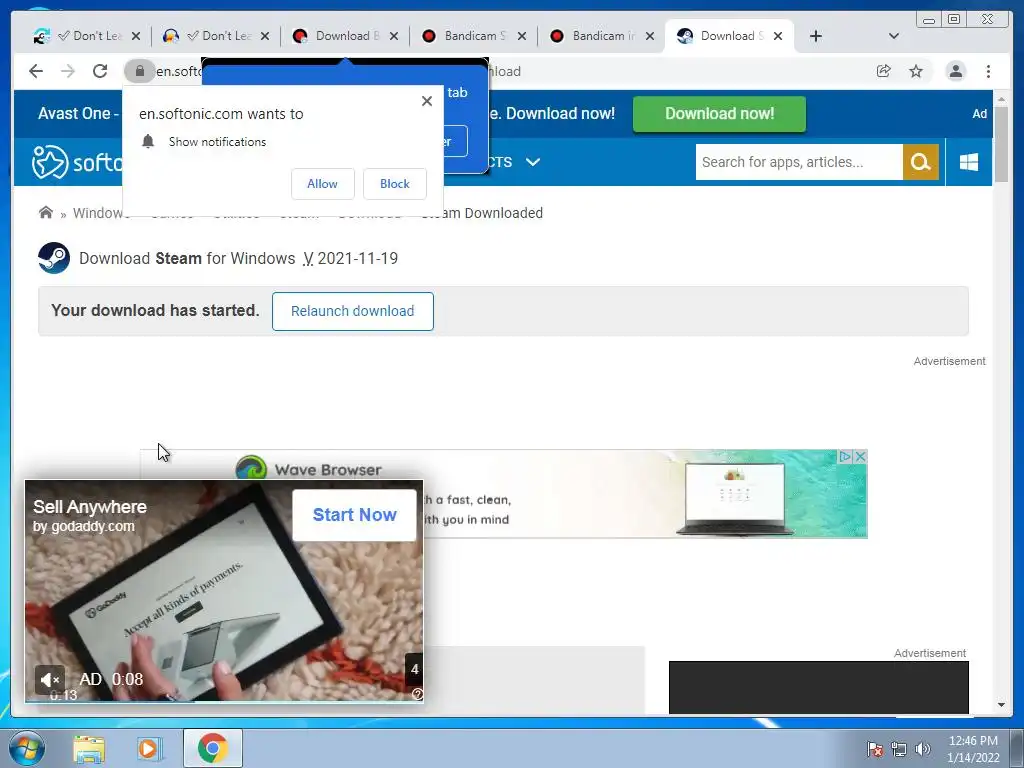Click the page scrollbar down arrow
Viewport: 1024px width, 768px height.
pyautogui.click(x=1001, y=705)
